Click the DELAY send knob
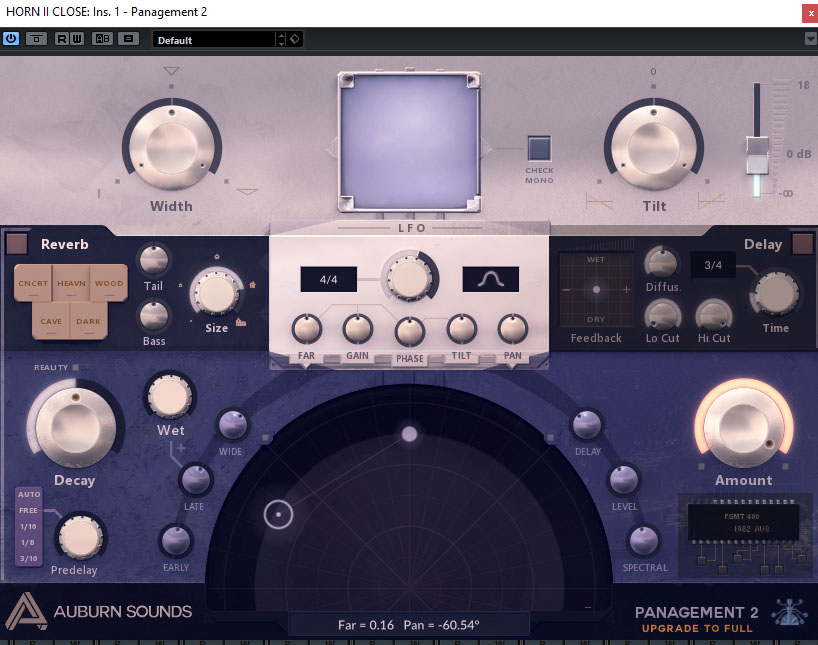 tap(587, 425)
